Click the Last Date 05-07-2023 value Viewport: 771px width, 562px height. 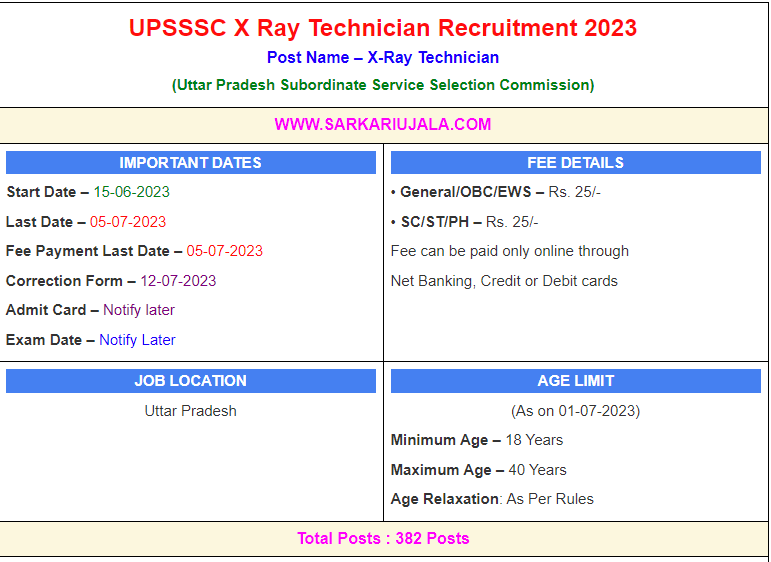click(128, 222)
